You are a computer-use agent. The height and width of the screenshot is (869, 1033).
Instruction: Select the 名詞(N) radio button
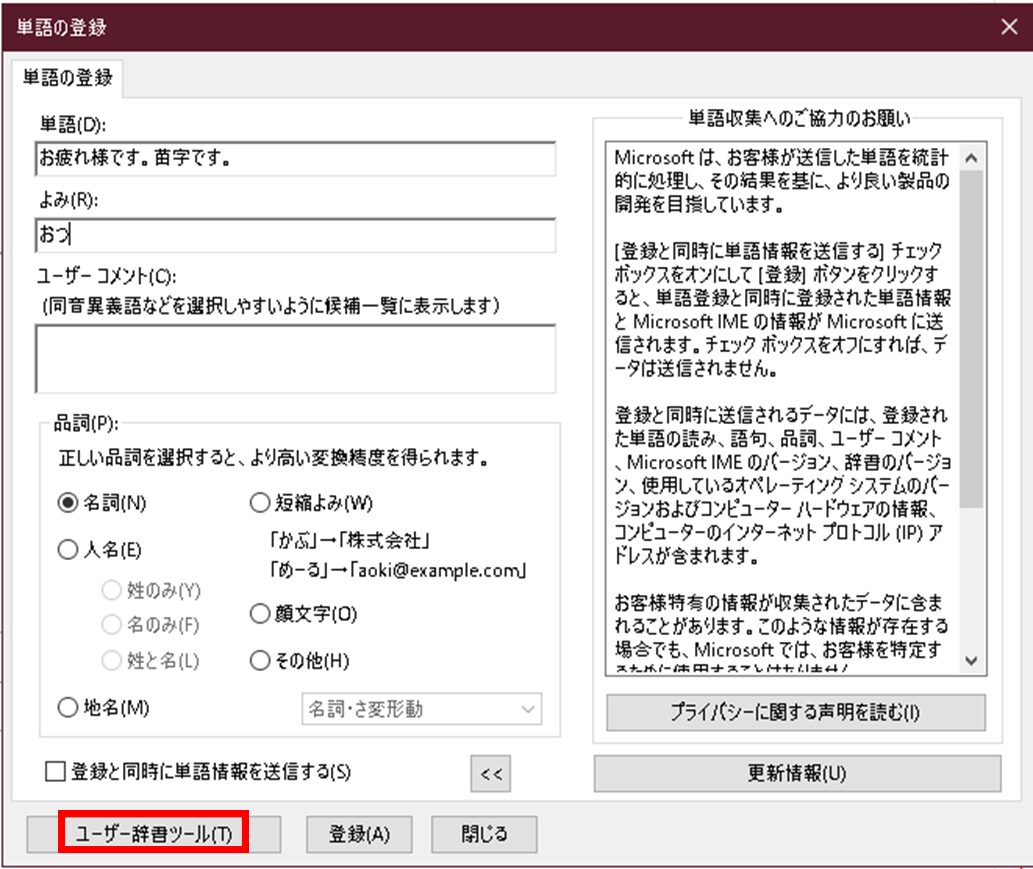(68, 504)
